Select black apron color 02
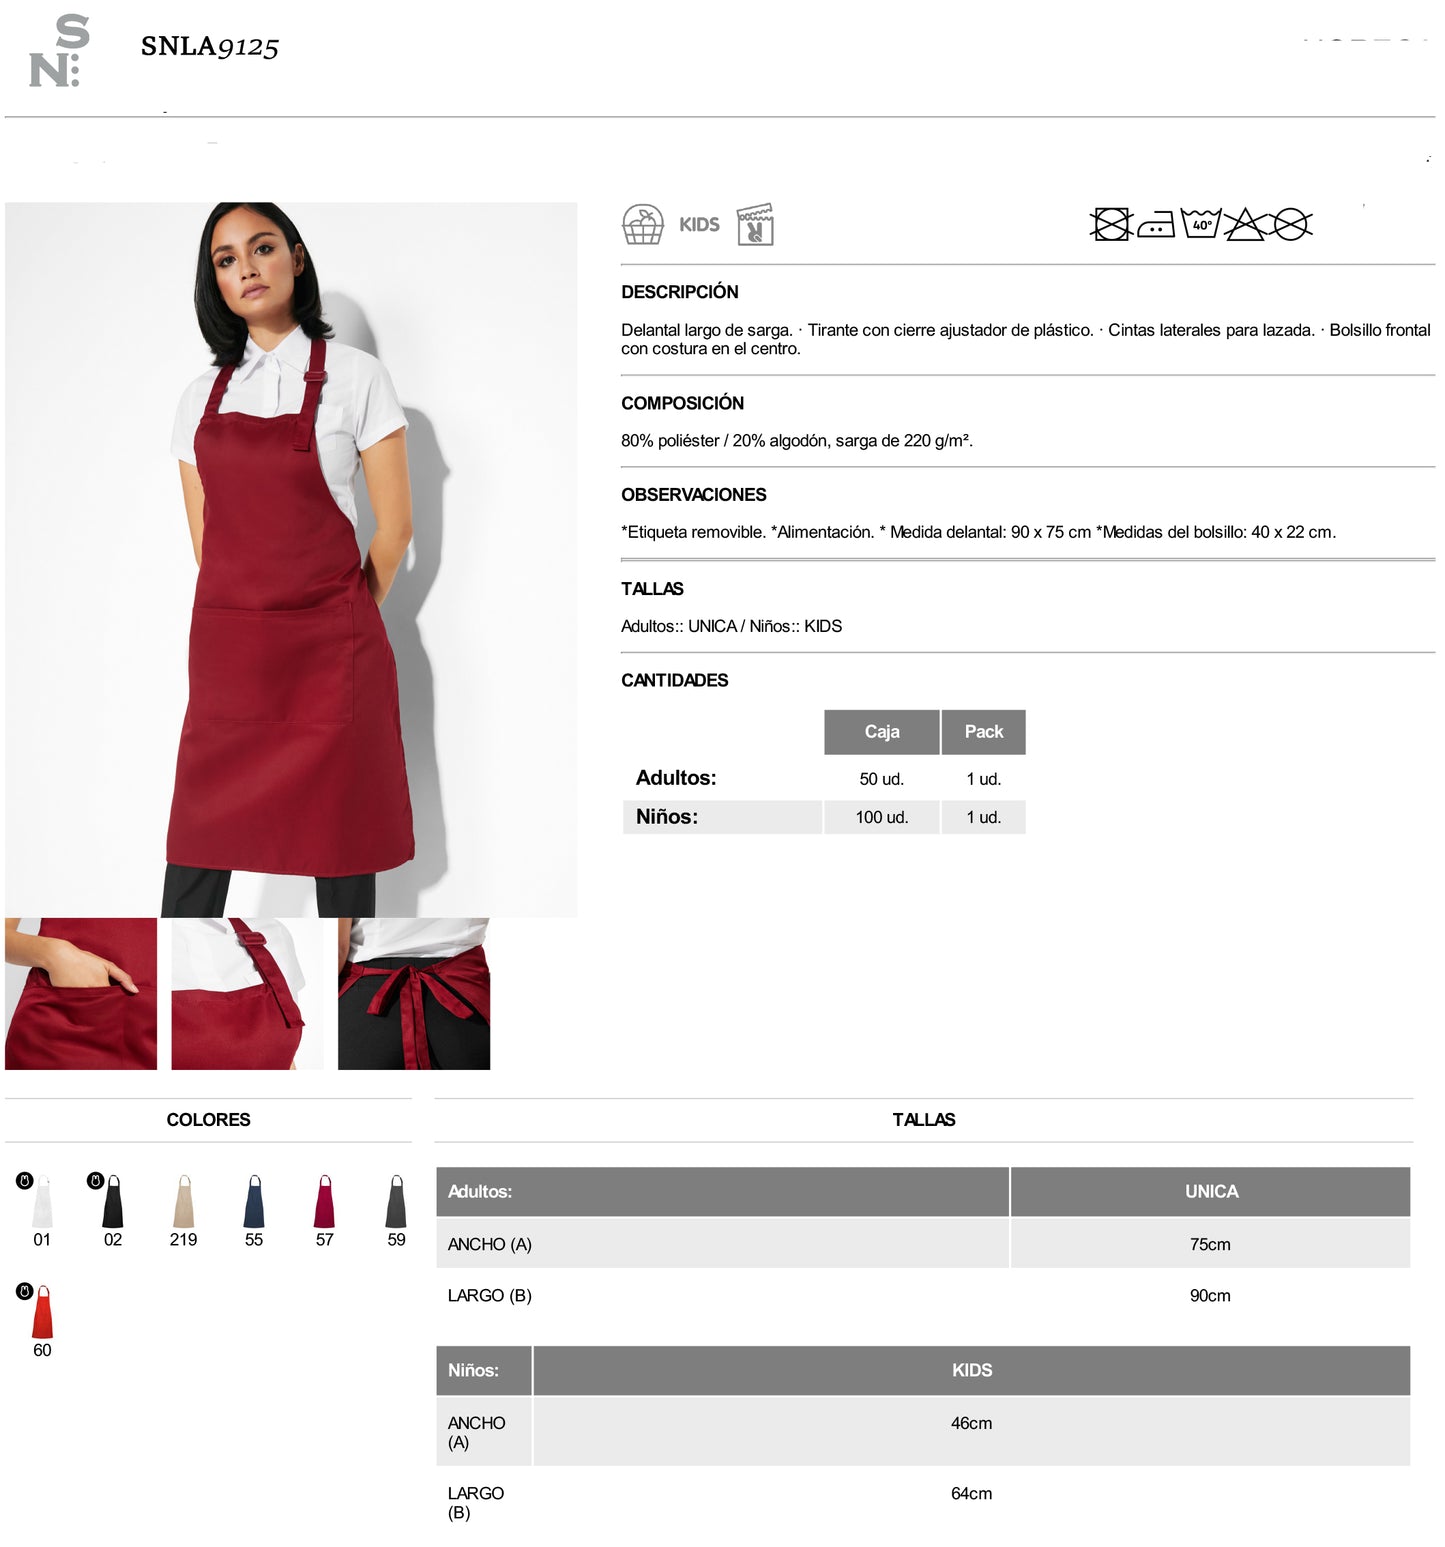The width and height of the screenshot is (1445, 1547). (x=113, y=1201)
